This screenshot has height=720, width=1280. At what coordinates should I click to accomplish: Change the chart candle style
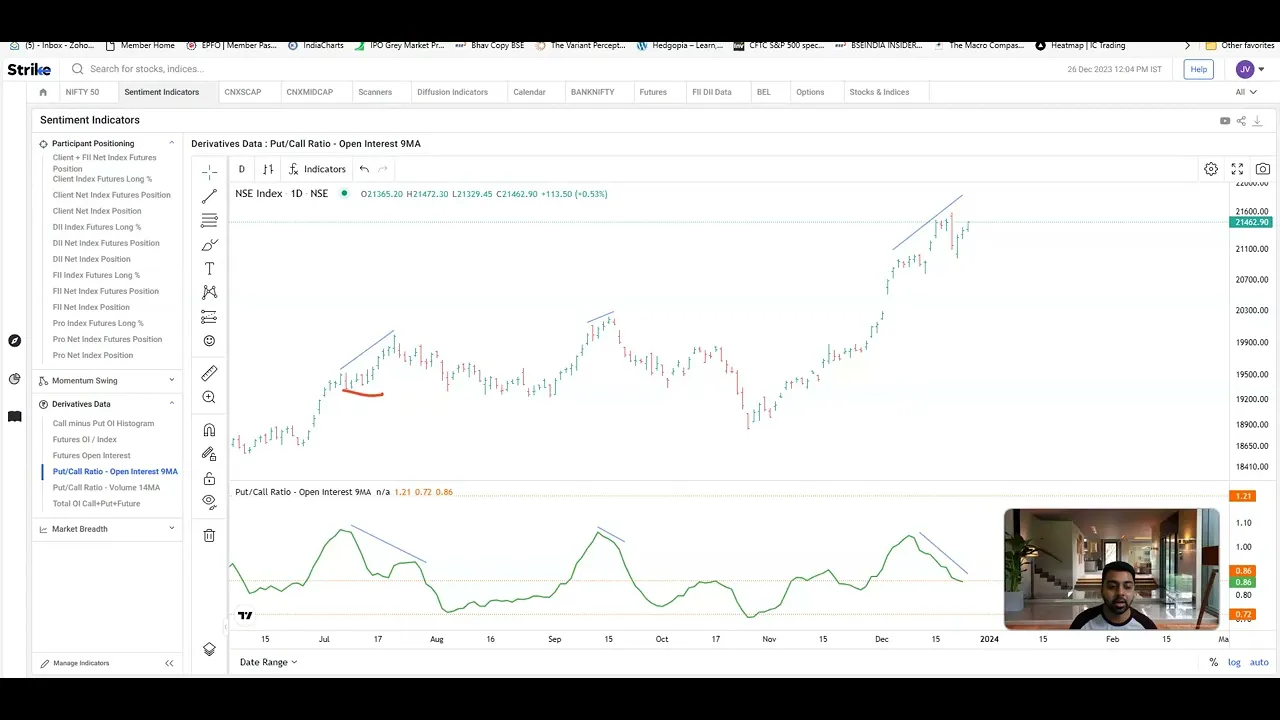click(268, 169)
